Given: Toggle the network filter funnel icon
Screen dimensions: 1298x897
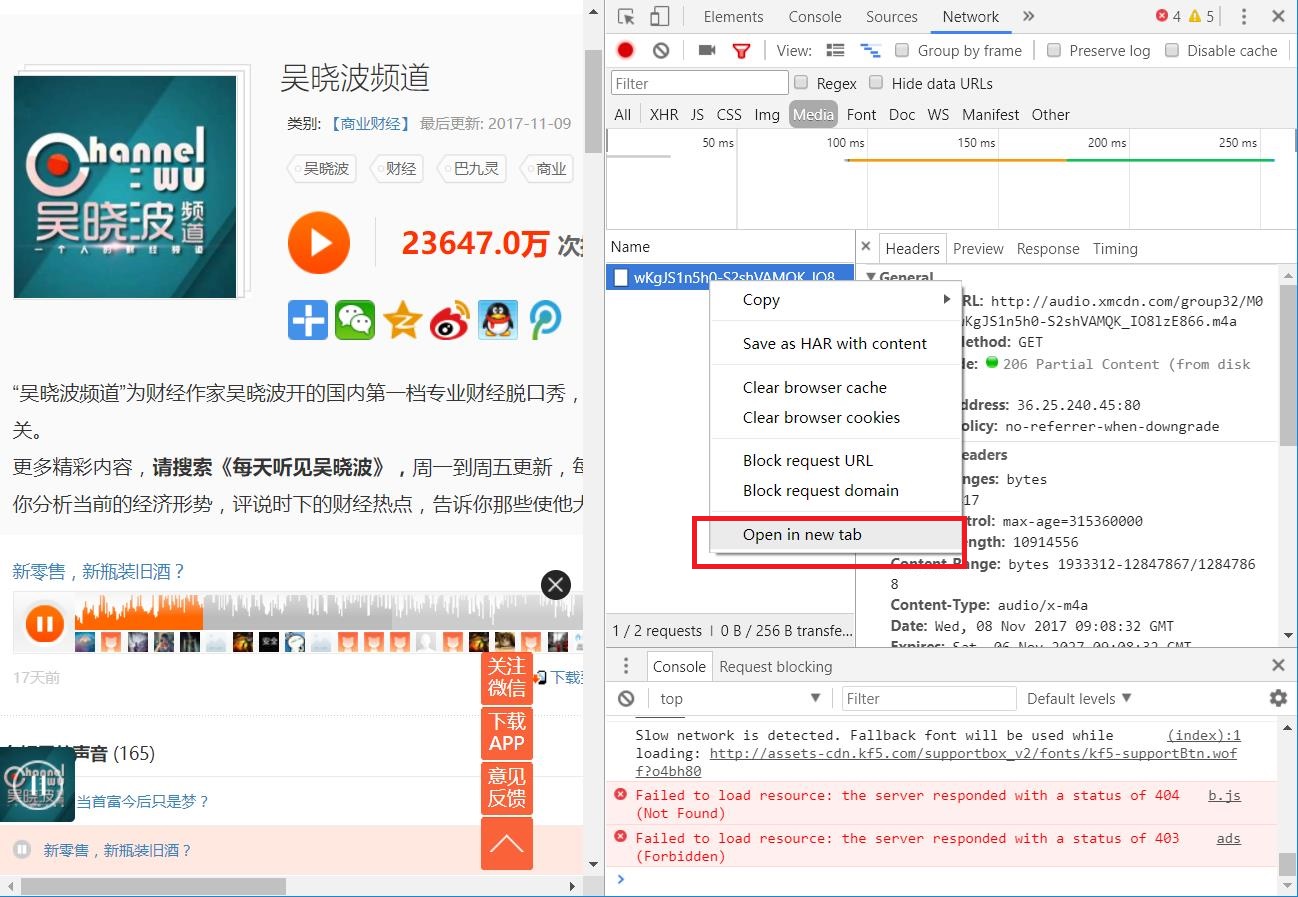Looking at the screenshot, I should [x=741, y=50].
